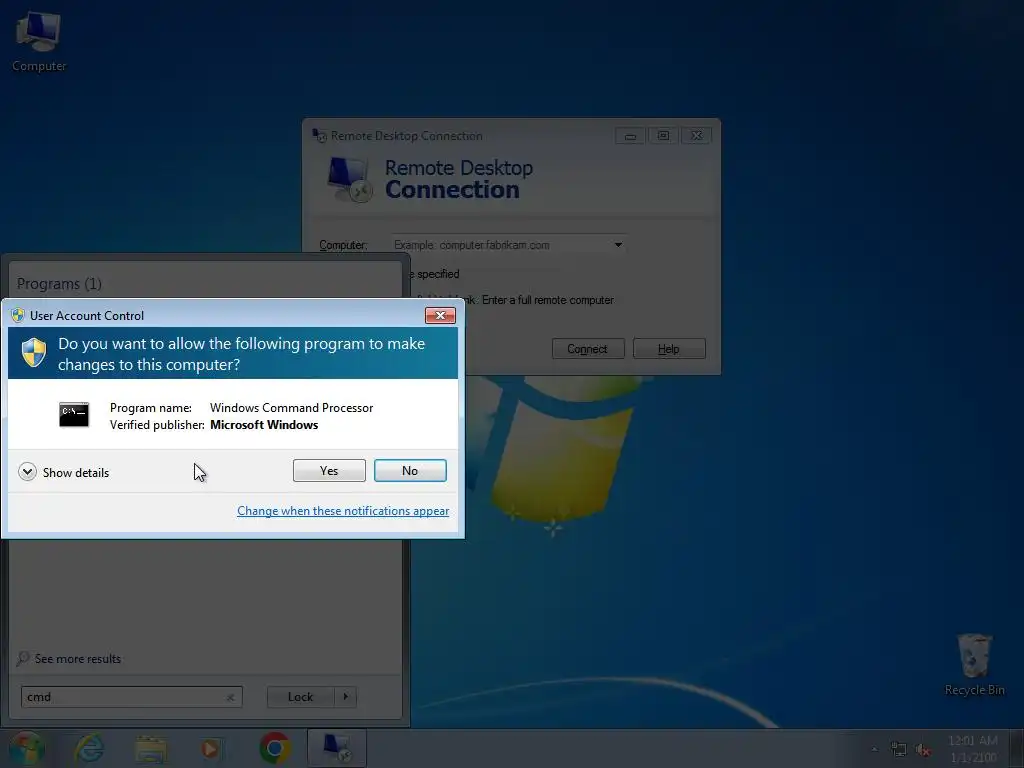Viewport: 1024px width, 768px height.
Task: Expand Show details chevron
Action: [27, 472]
